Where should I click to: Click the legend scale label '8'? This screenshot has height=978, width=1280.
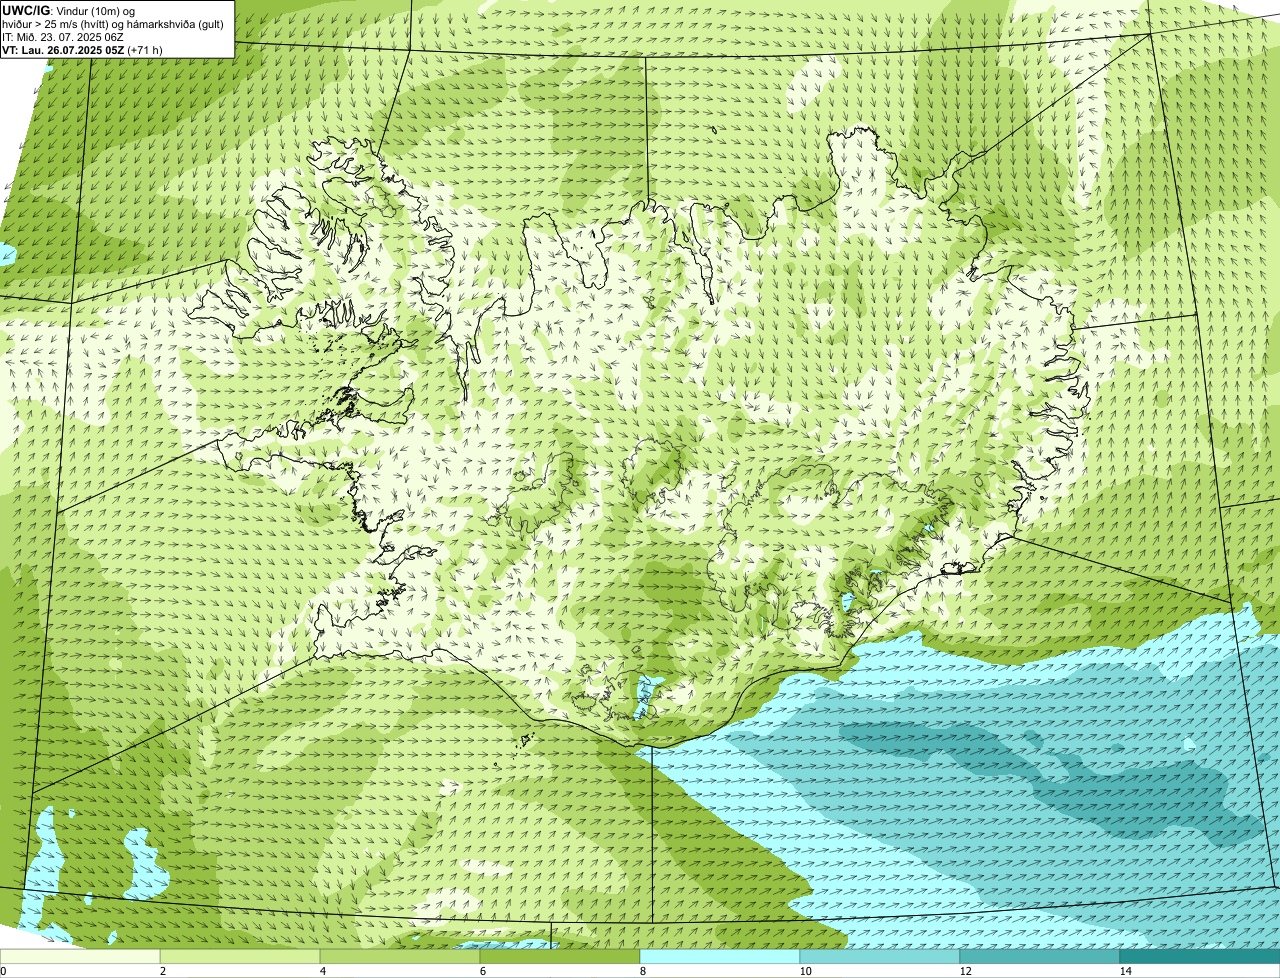(642, 971)
